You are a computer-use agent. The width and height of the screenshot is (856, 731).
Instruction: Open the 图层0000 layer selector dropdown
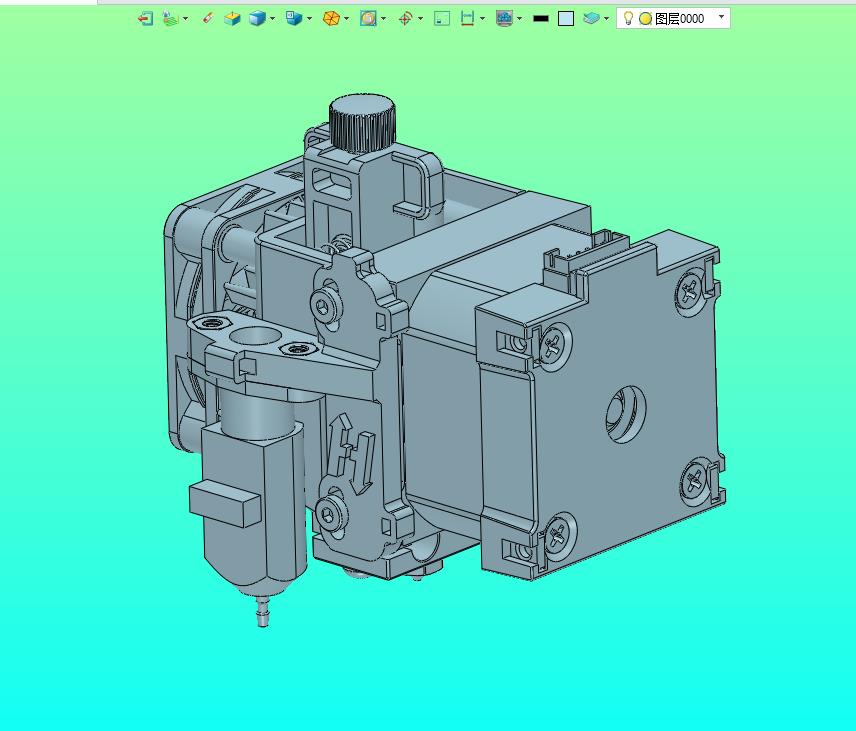[721, 17]
